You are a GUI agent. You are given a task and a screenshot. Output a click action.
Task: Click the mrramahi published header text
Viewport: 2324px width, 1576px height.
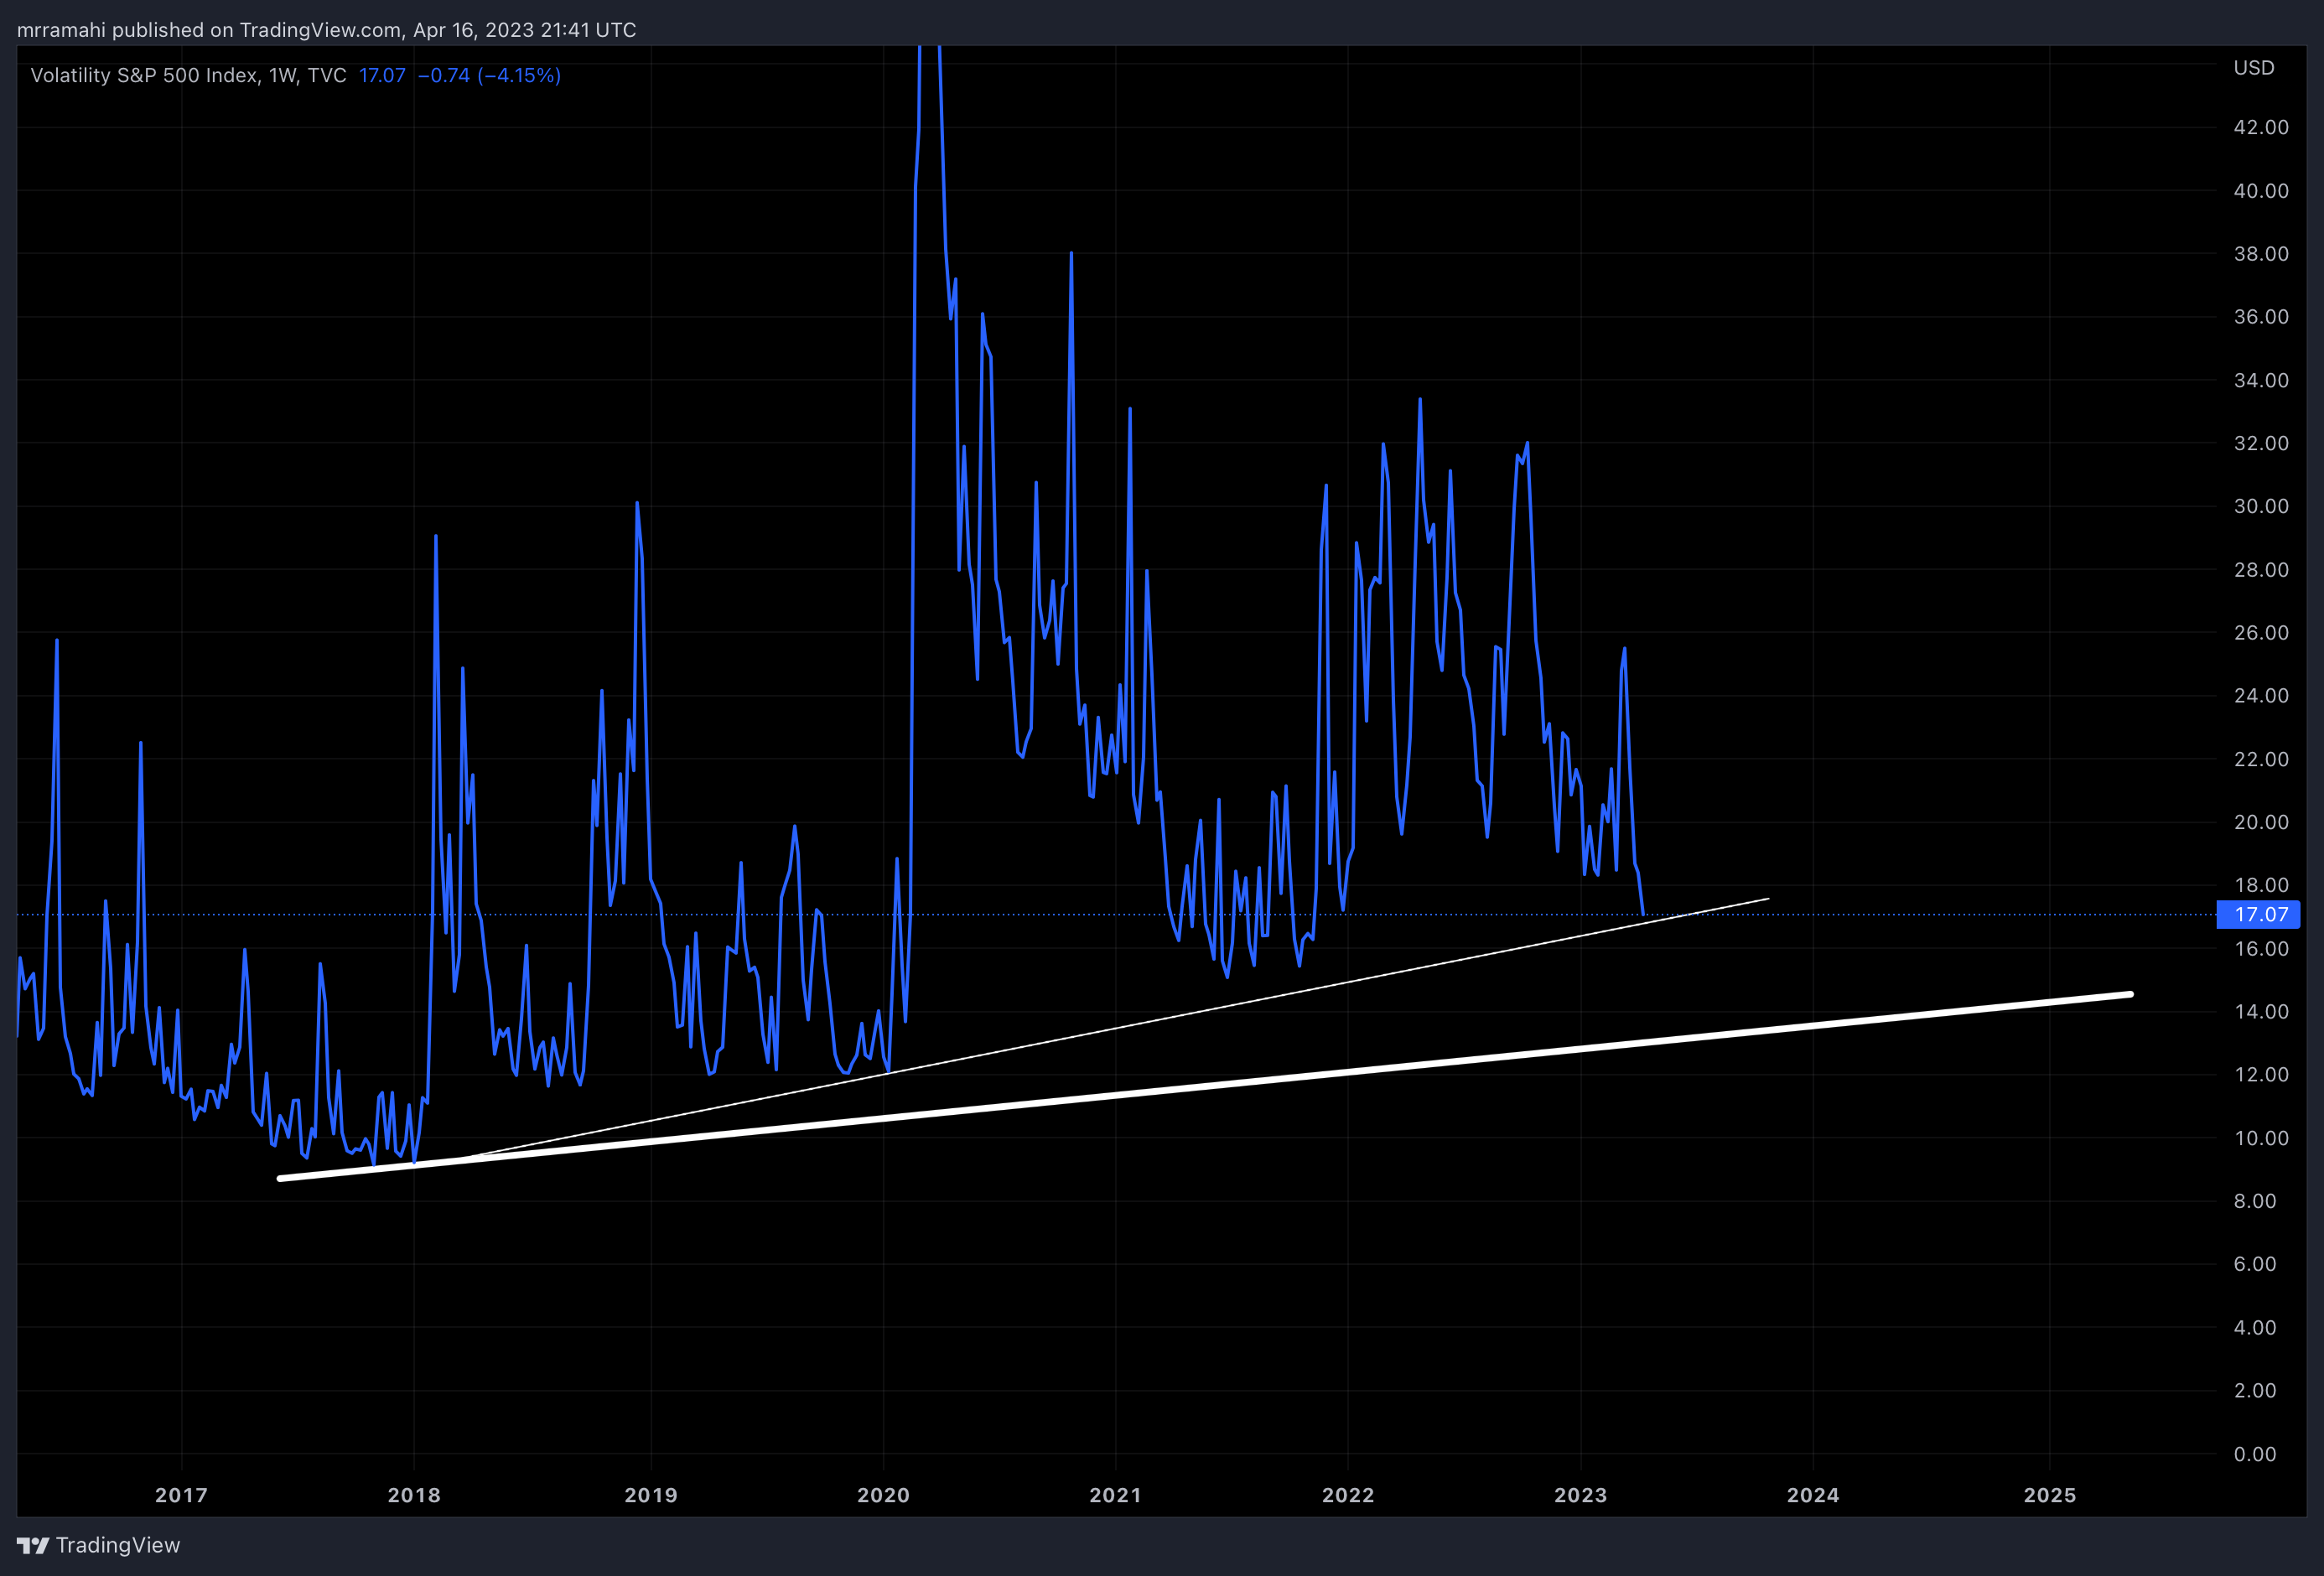pos(326,30)
